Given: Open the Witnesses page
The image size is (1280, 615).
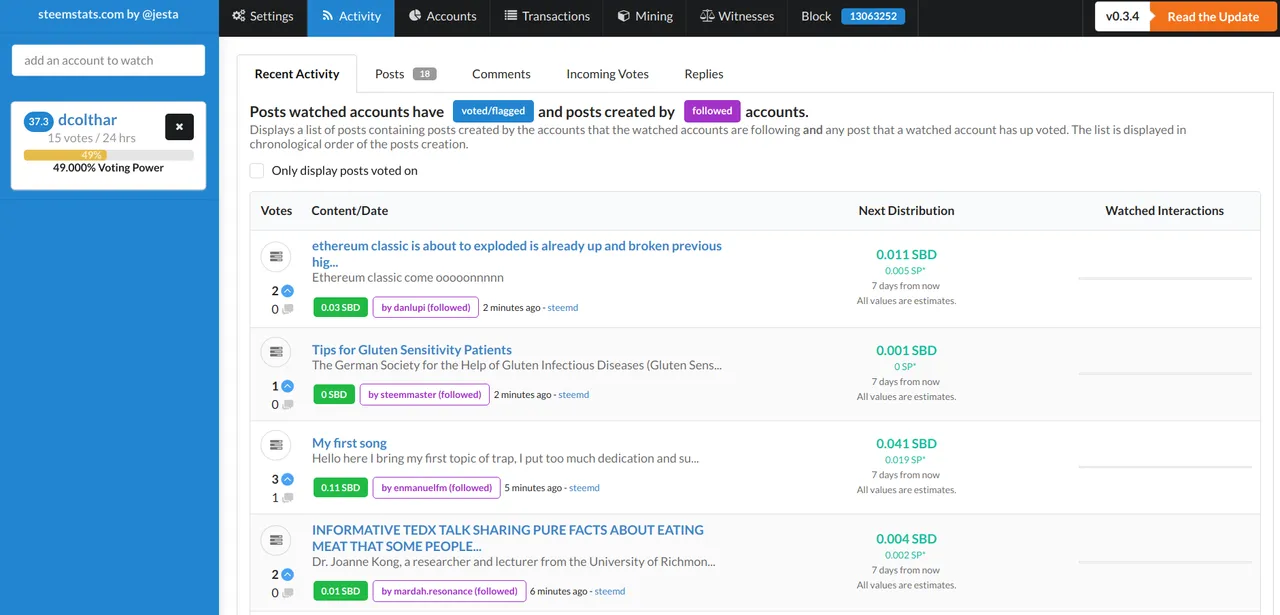Looking at the screenshot, I should pyautogui.click(x=737, y=16).
